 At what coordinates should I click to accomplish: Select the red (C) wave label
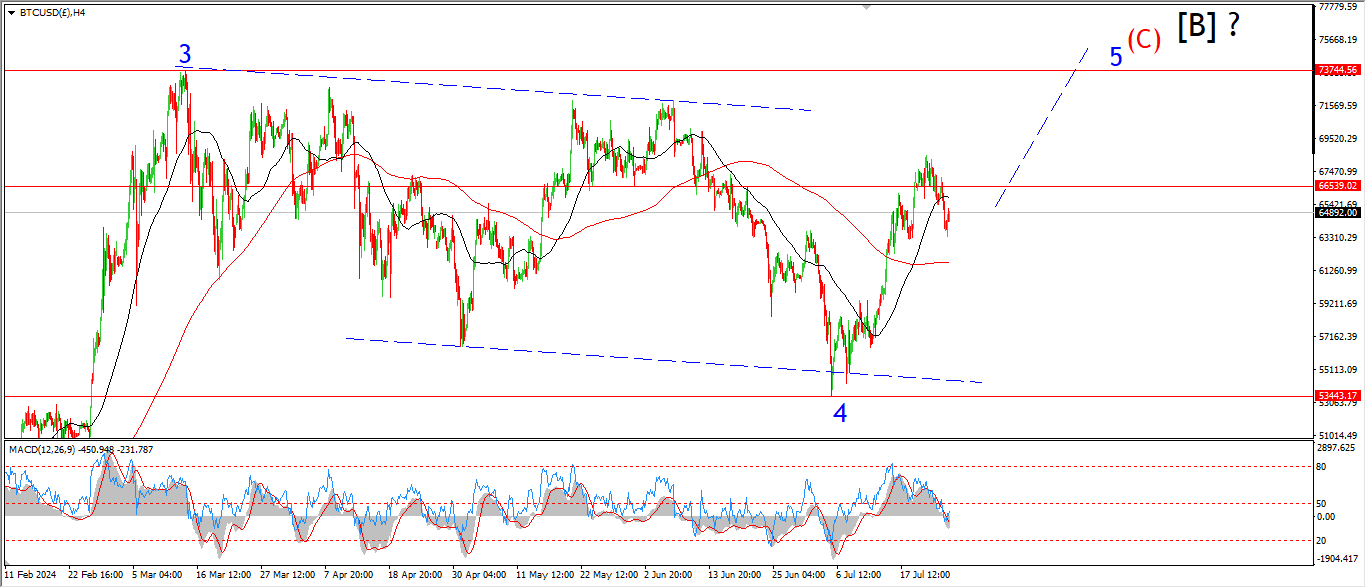(x=1143, y=40)
